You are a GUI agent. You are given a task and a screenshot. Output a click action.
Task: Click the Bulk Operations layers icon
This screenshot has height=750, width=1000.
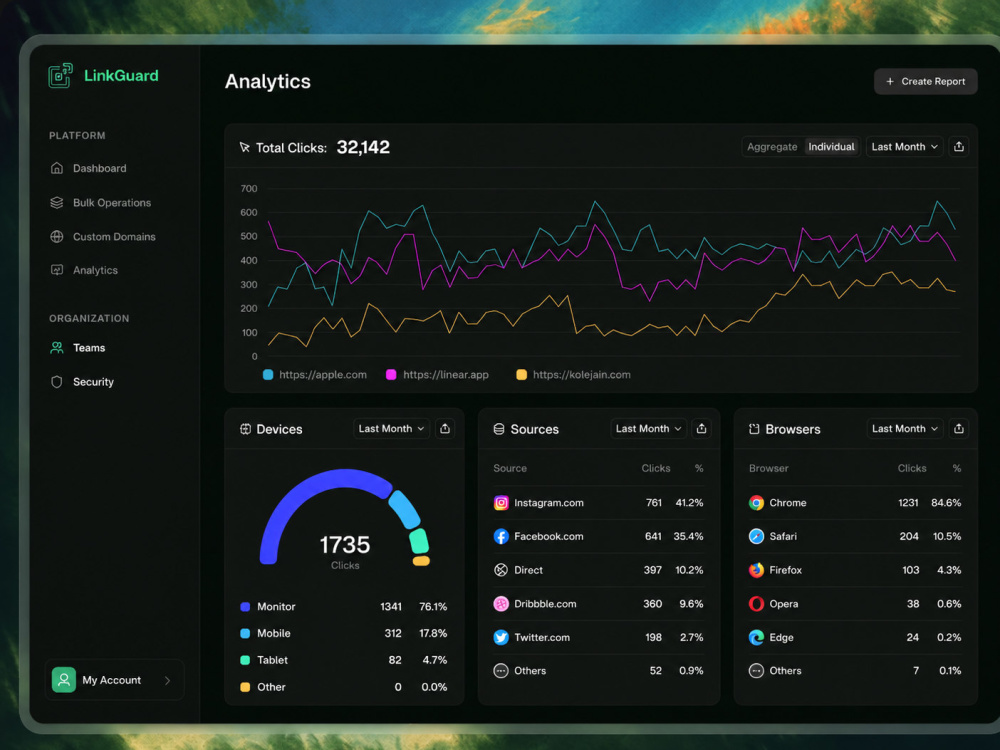(x=57, y=203)
